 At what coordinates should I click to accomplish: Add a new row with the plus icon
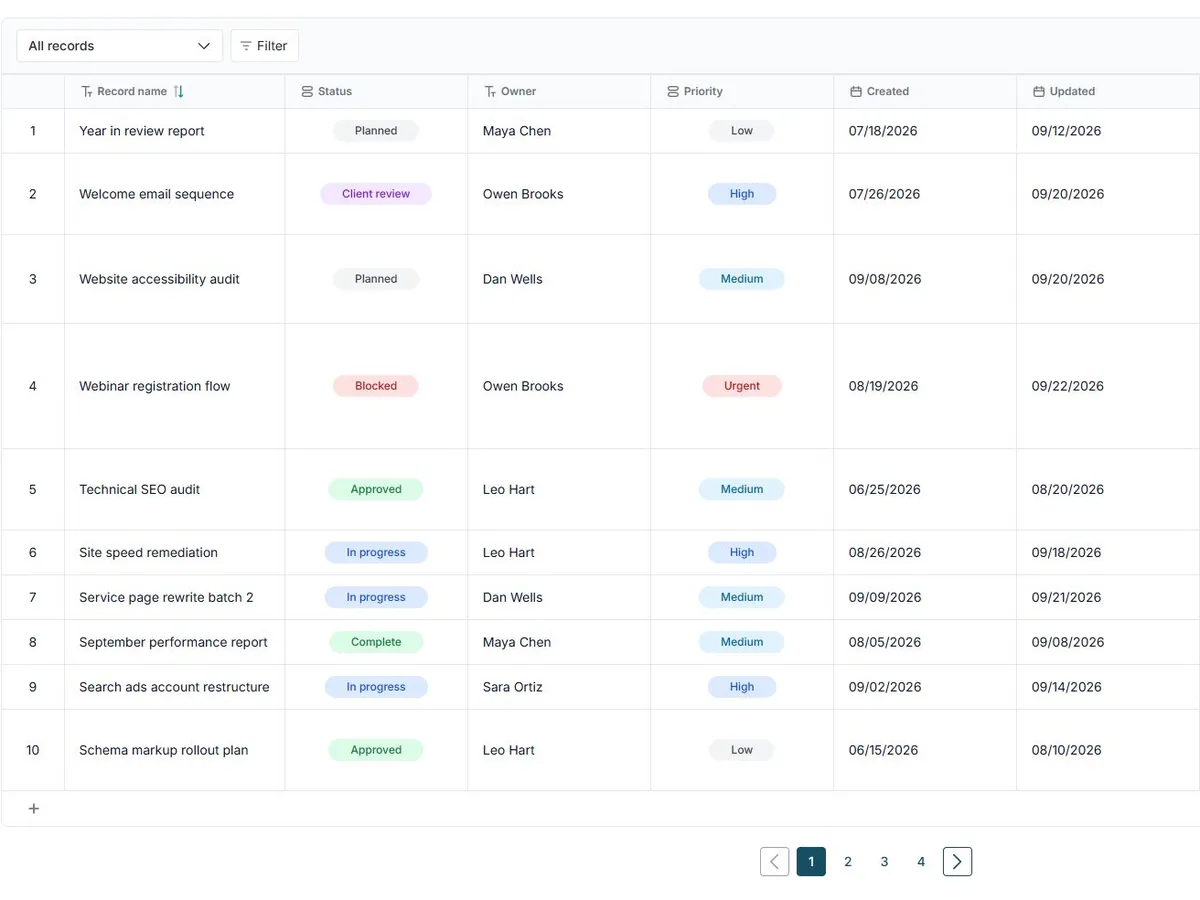pos(33,809)
